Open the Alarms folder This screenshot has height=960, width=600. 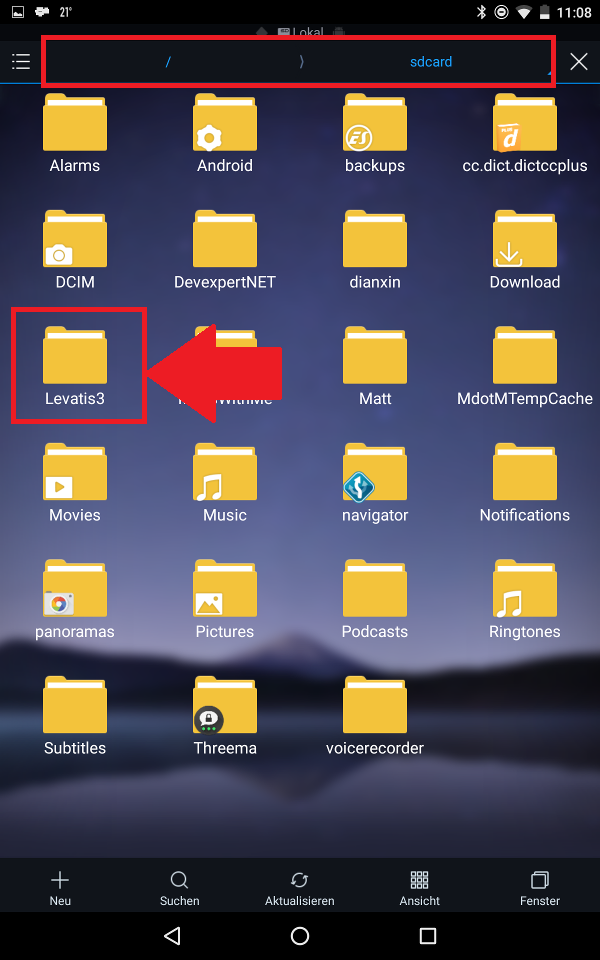click(75, 134)
